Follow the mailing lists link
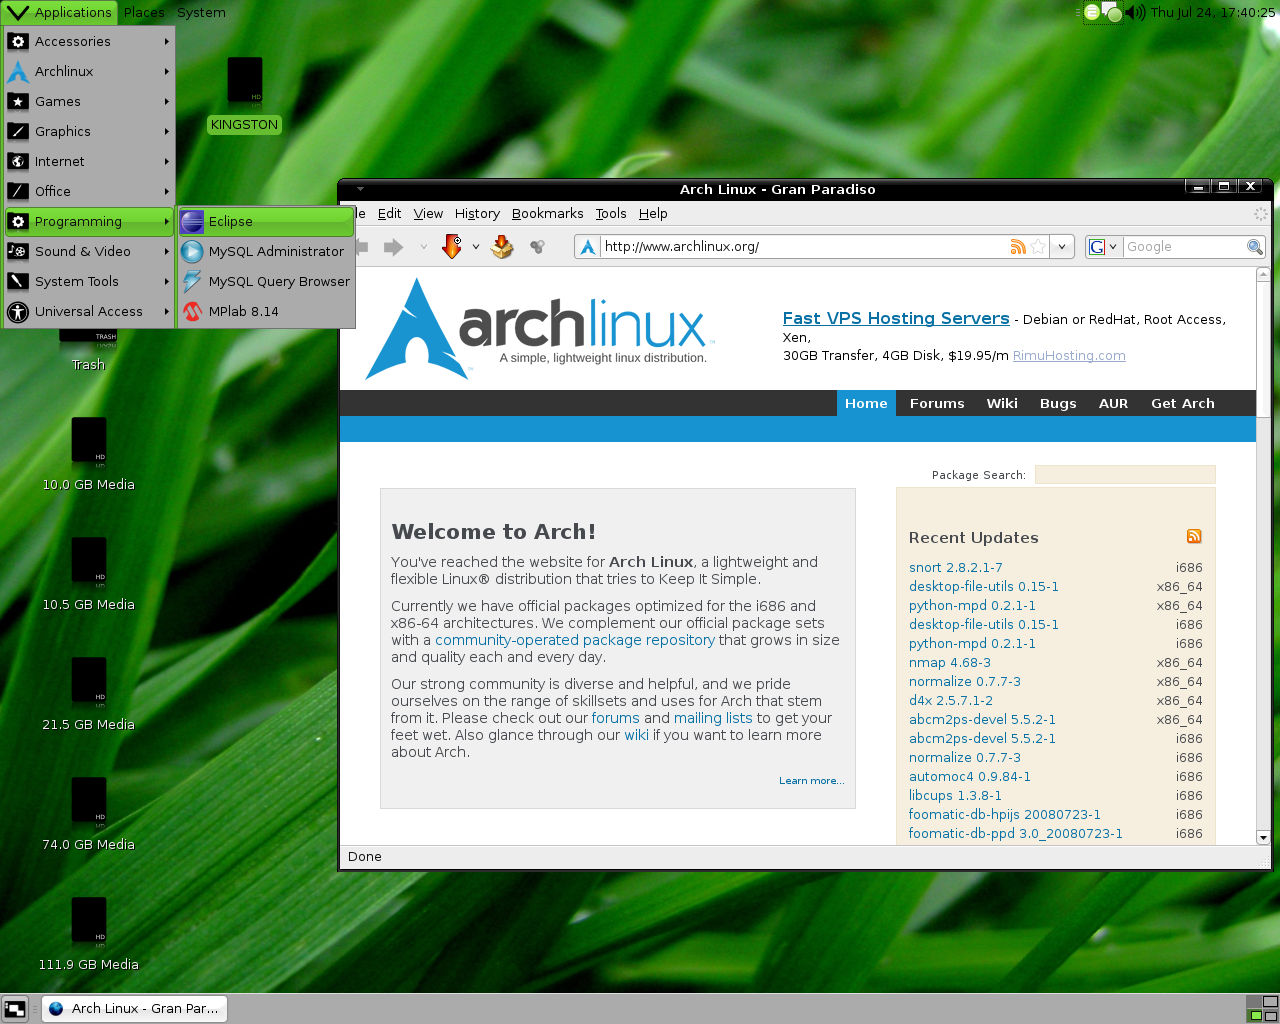 (713, 718)
